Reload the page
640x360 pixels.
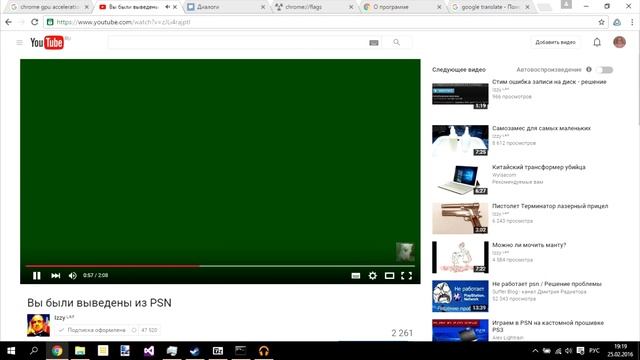tap(35, 22)
